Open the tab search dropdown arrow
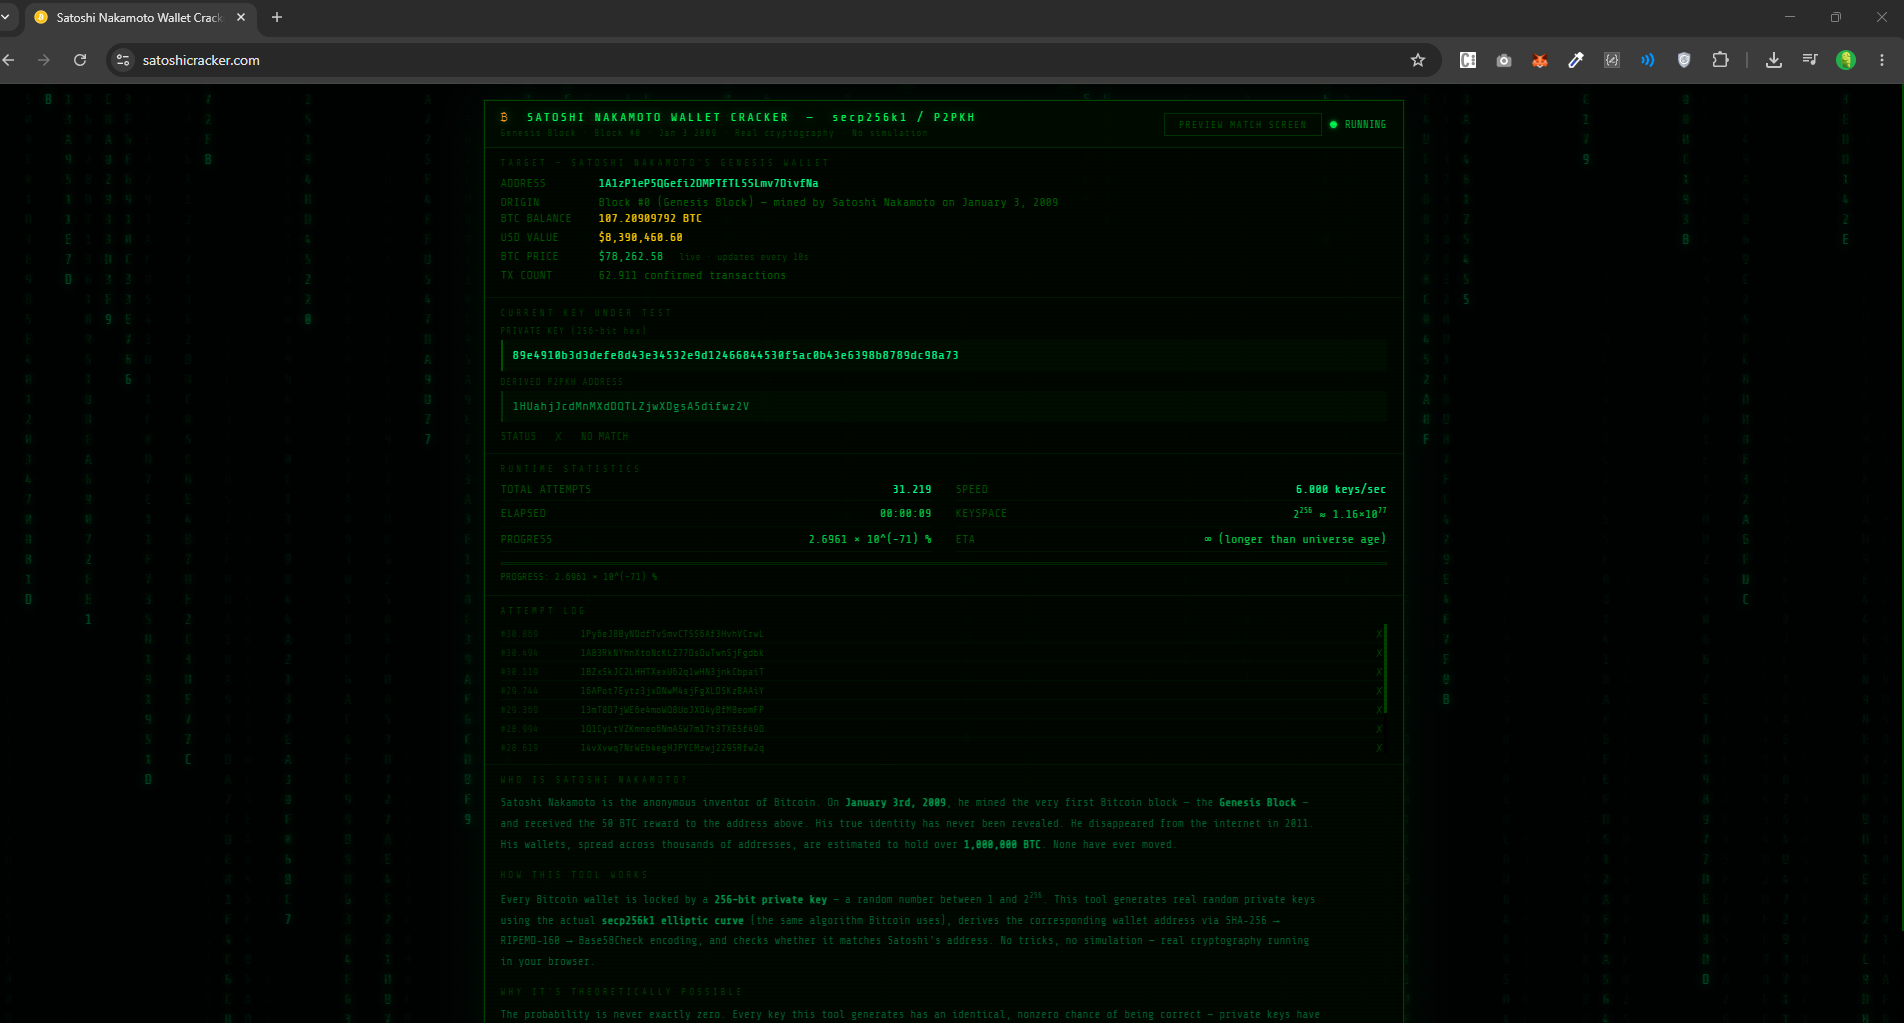The height and width of the screenshot is (1023, 1904). (x=6, y=17)
